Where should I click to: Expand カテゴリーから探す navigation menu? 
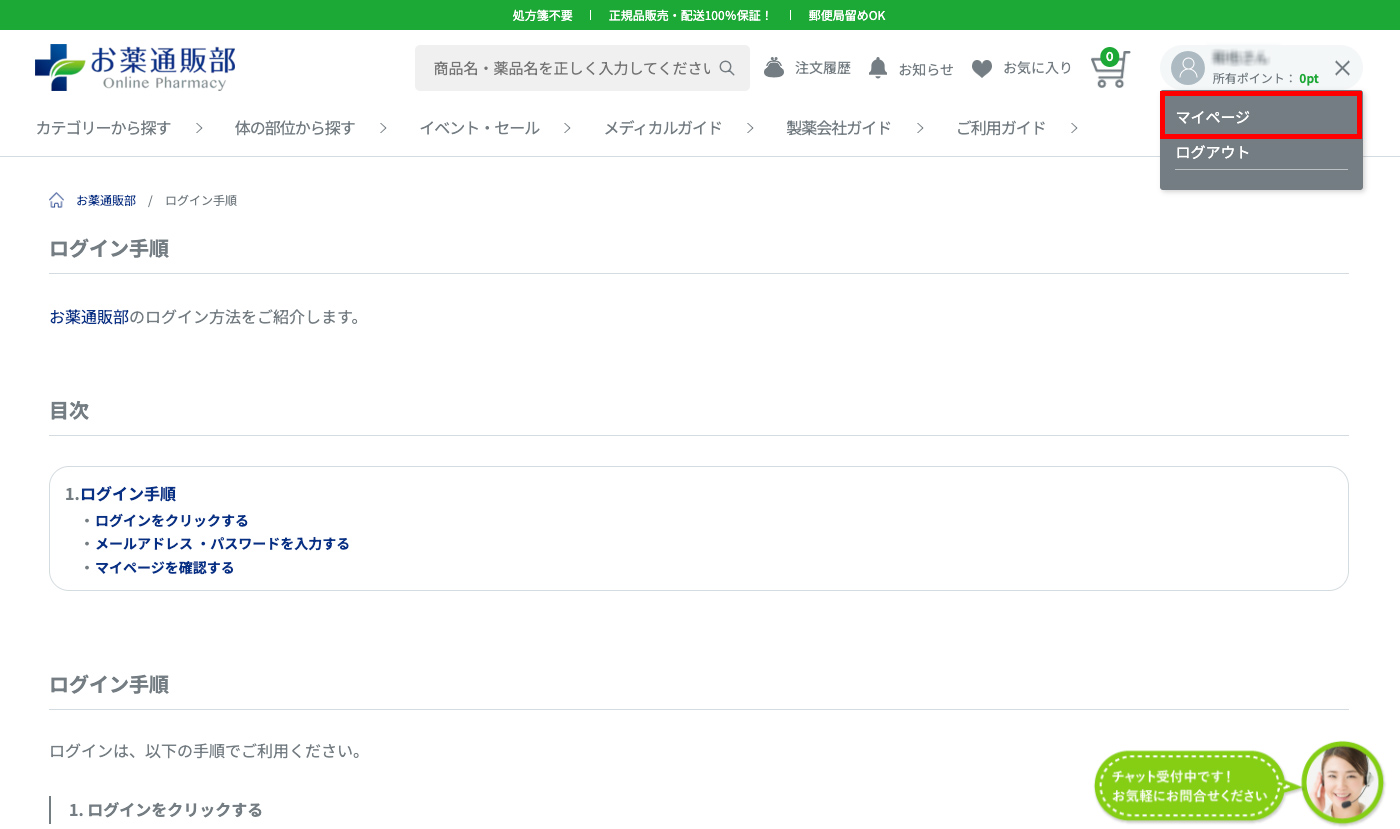[103, 128]
